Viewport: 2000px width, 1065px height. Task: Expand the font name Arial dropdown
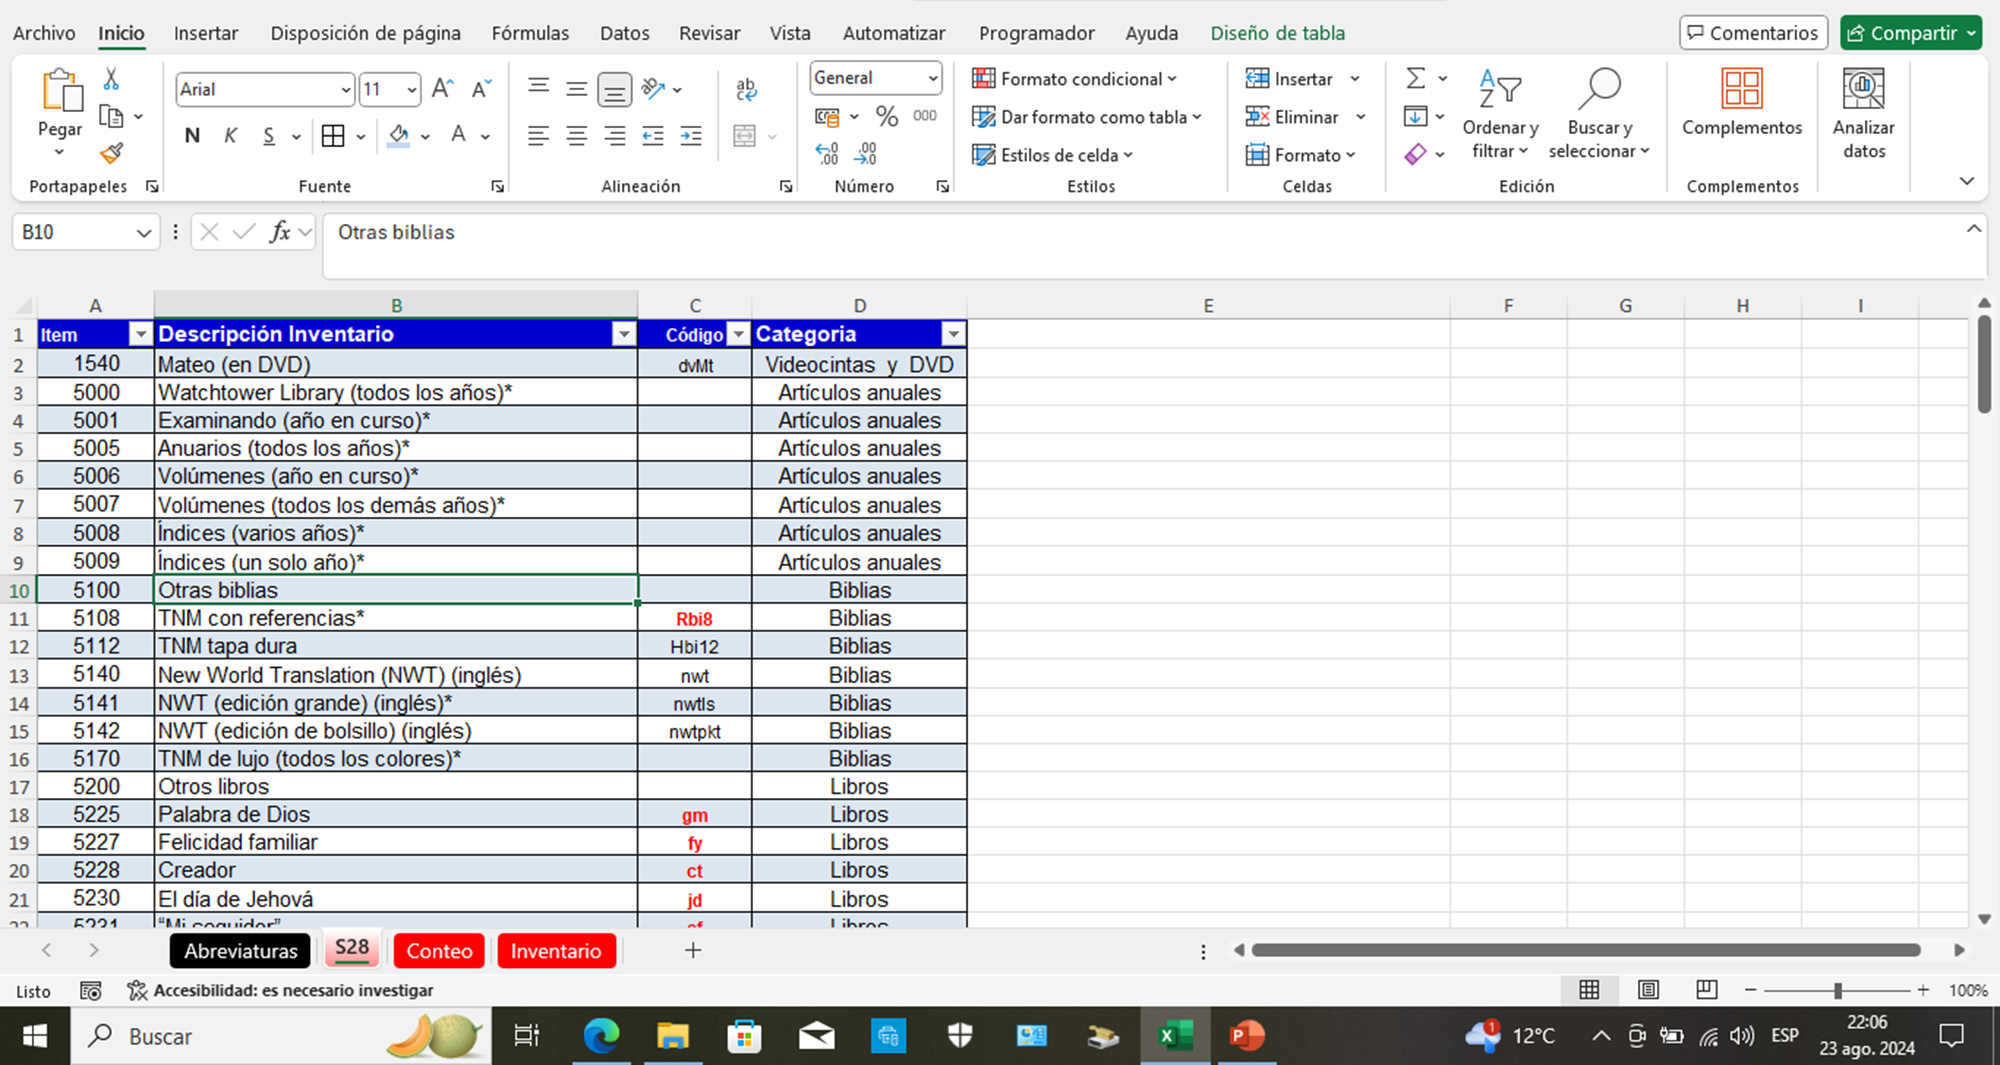click(345, 90)
